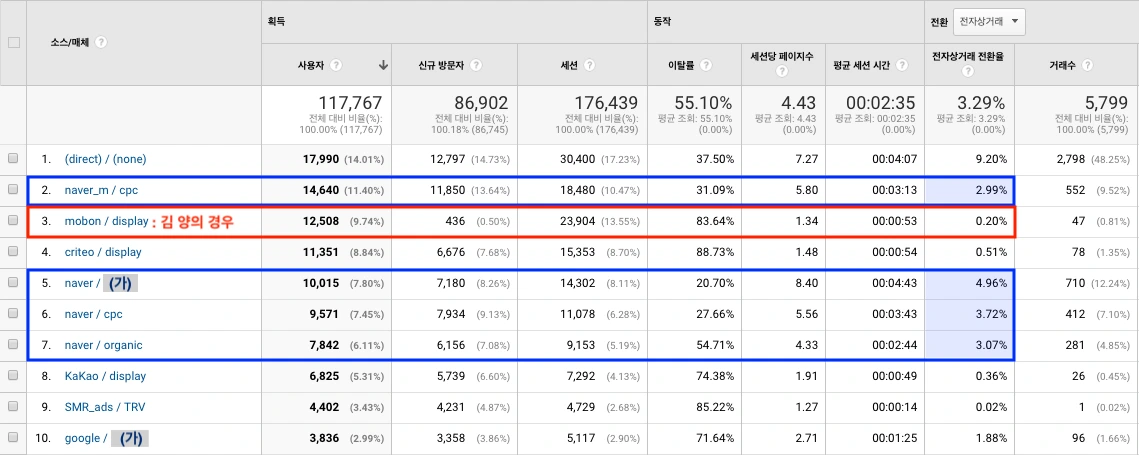This screenshot has width=1139, height=455.
Task: Open the 전자상거래 conversion dropdown
Action: pos(989,21)
